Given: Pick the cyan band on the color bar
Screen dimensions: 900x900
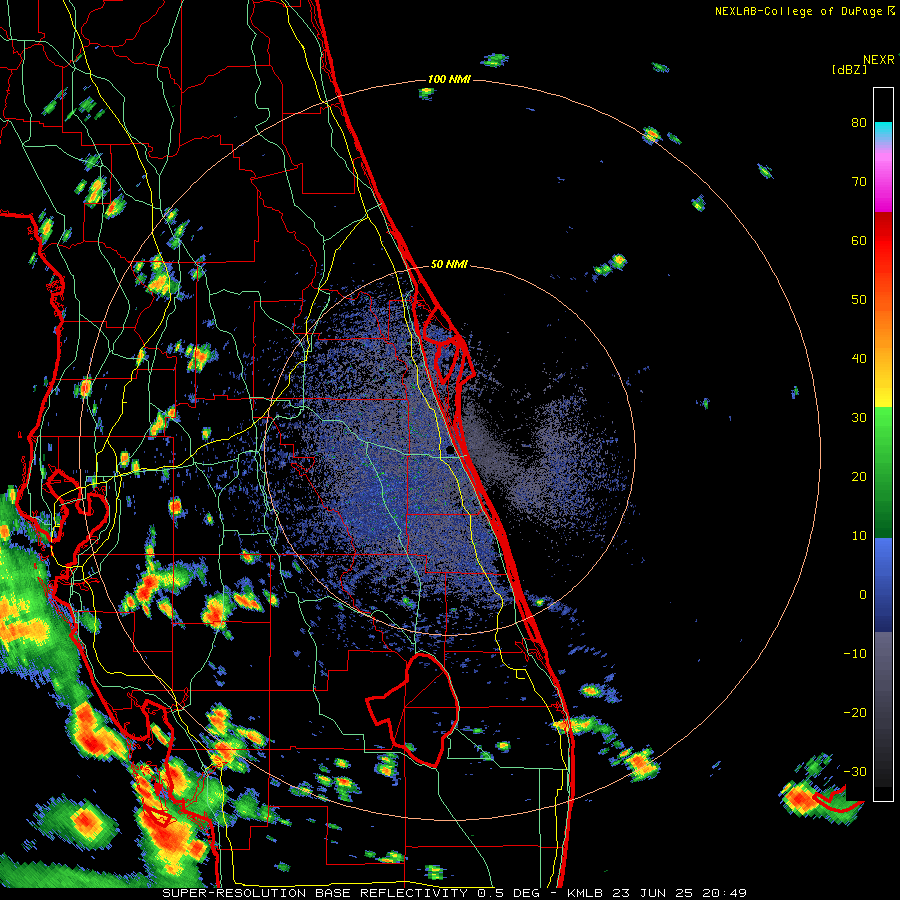Looking at the screenshot, I should 883,131.
